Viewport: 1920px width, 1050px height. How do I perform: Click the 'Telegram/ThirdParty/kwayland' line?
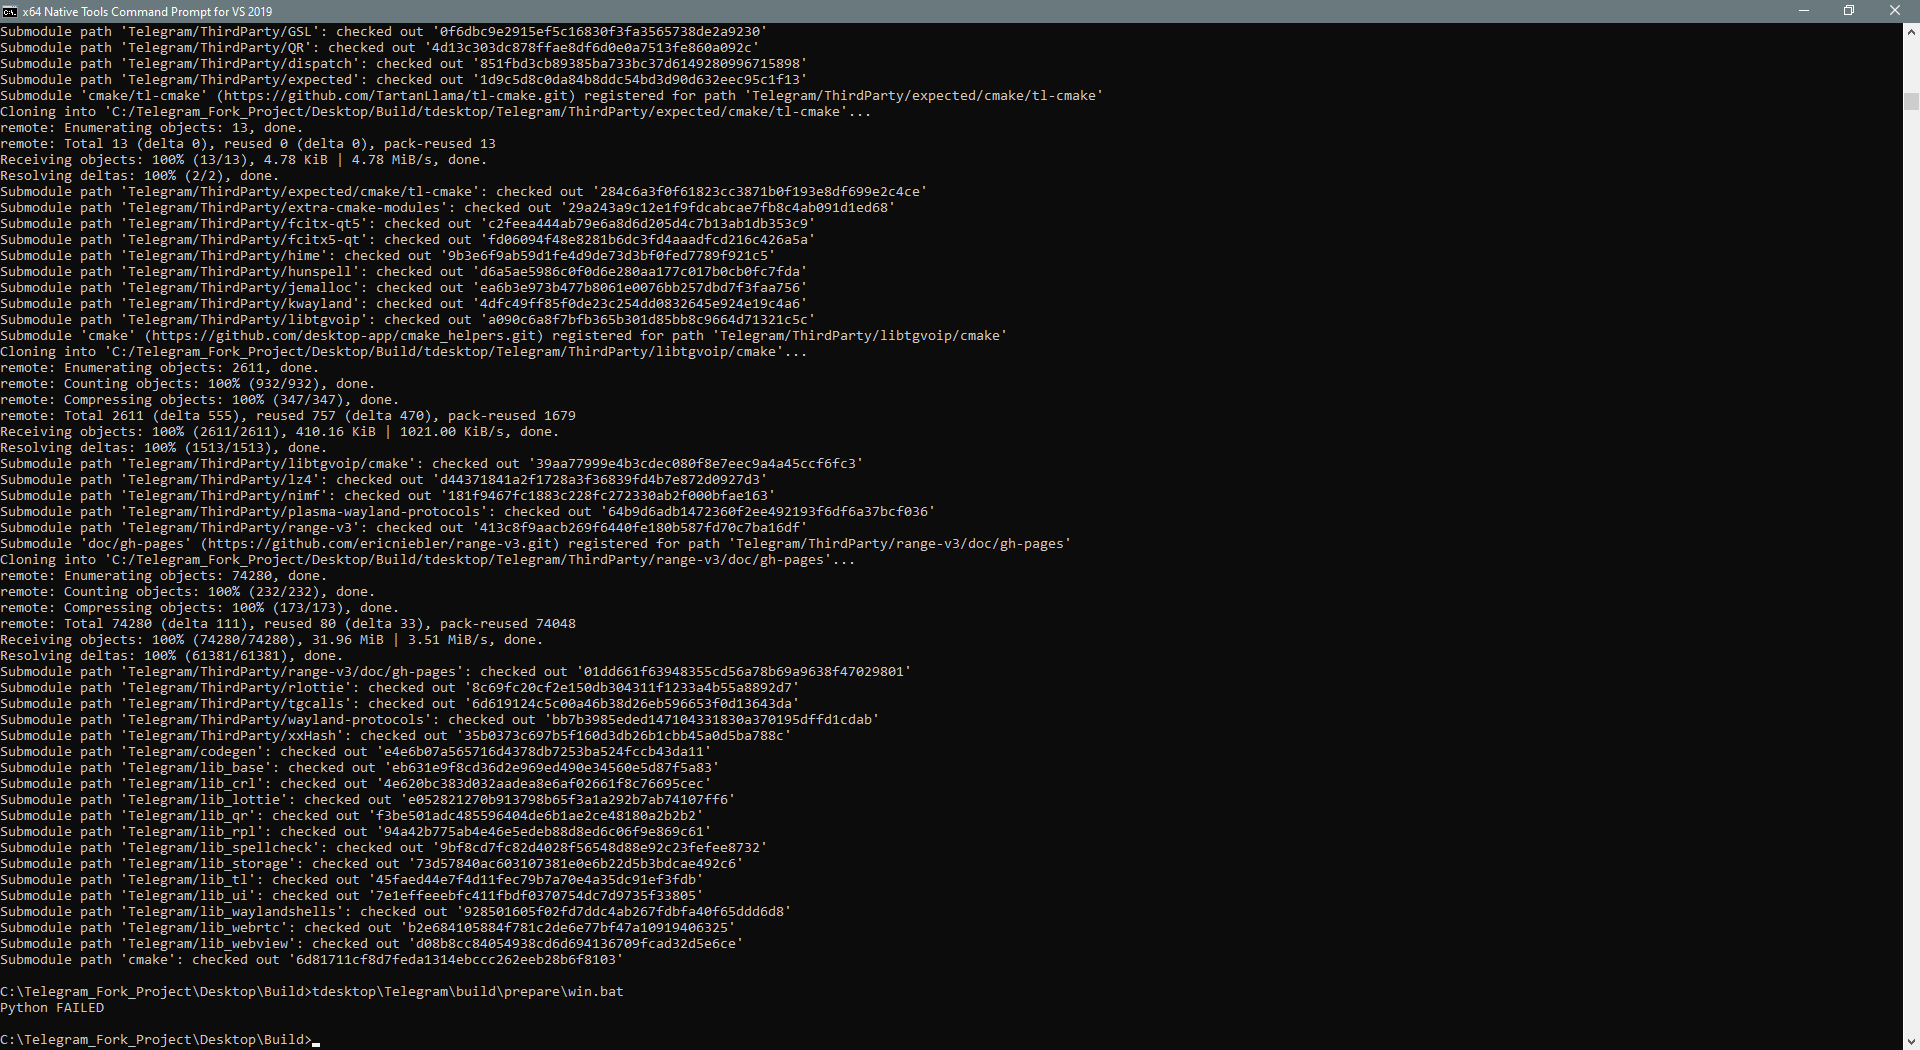404,304
